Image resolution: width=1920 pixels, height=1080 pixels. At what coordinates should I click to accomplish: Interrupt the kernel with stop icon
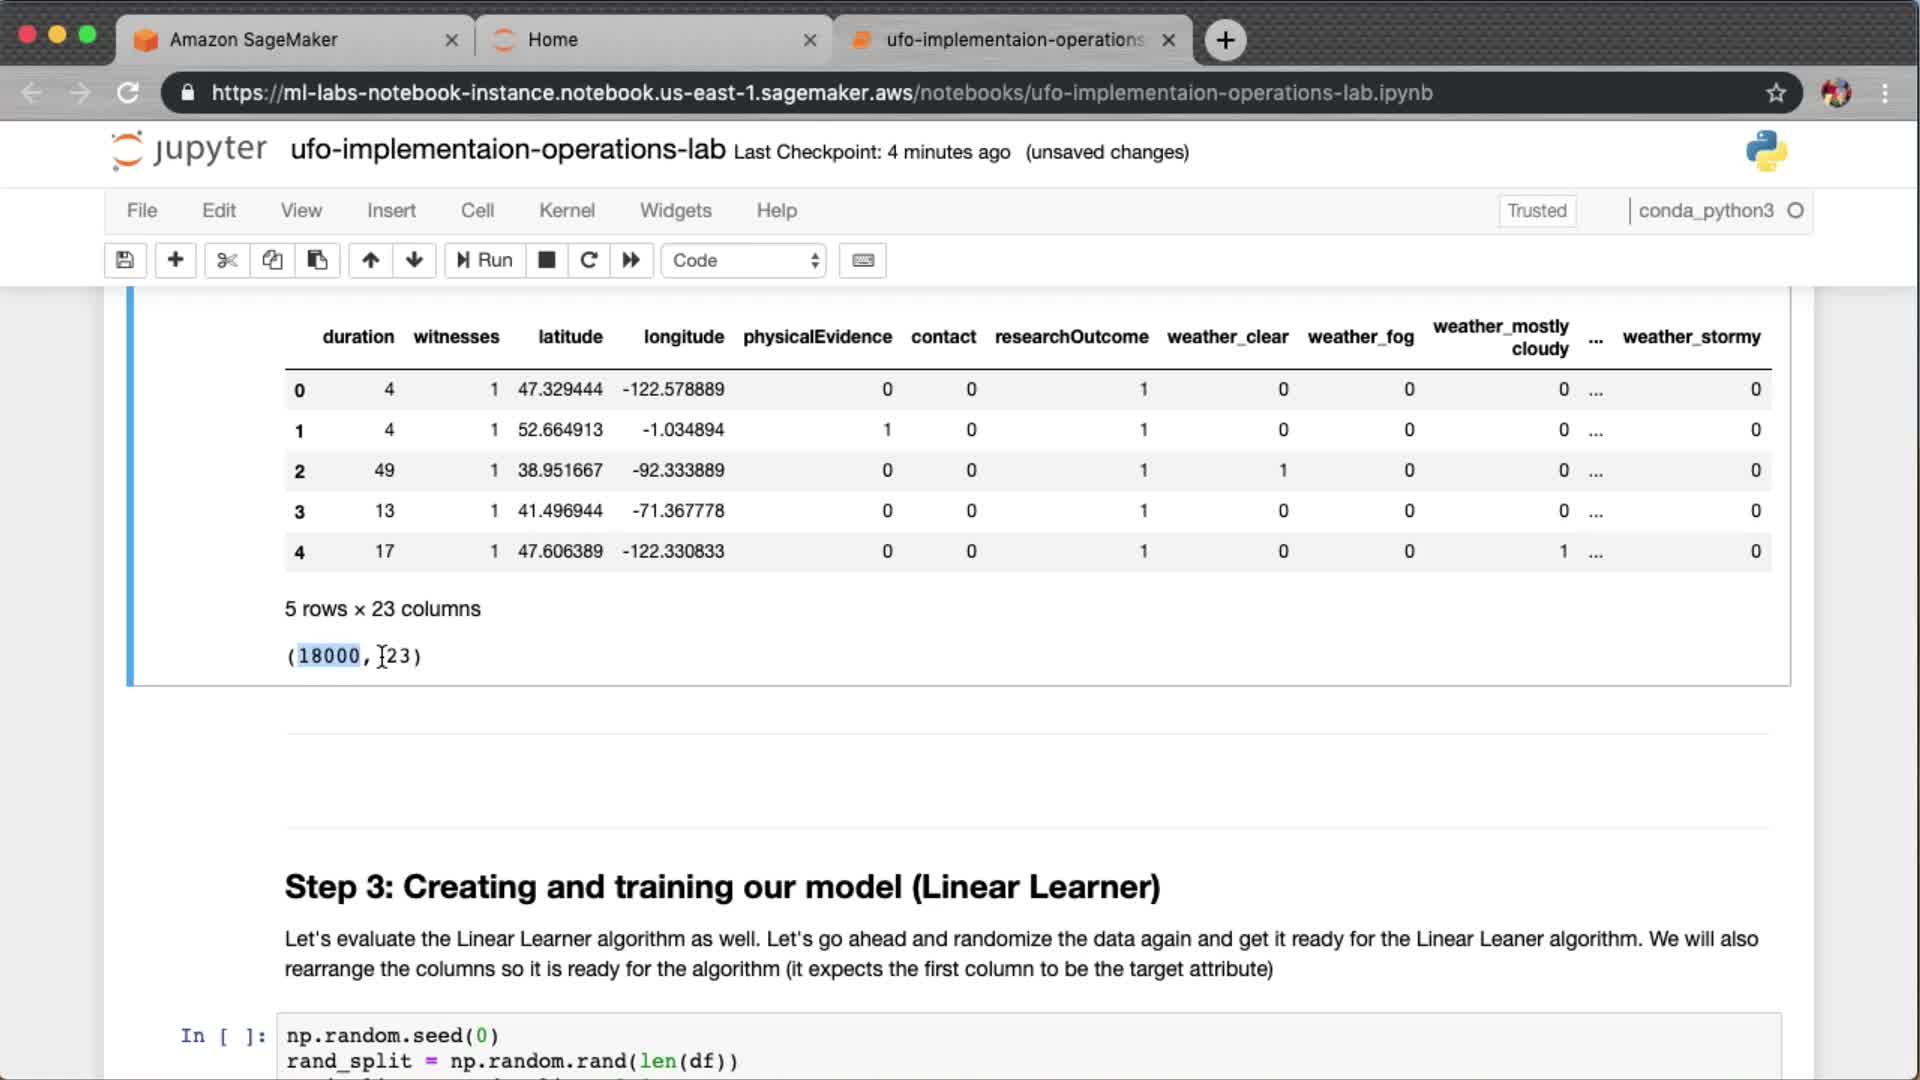pyautogui.click(x=546, y=260)
